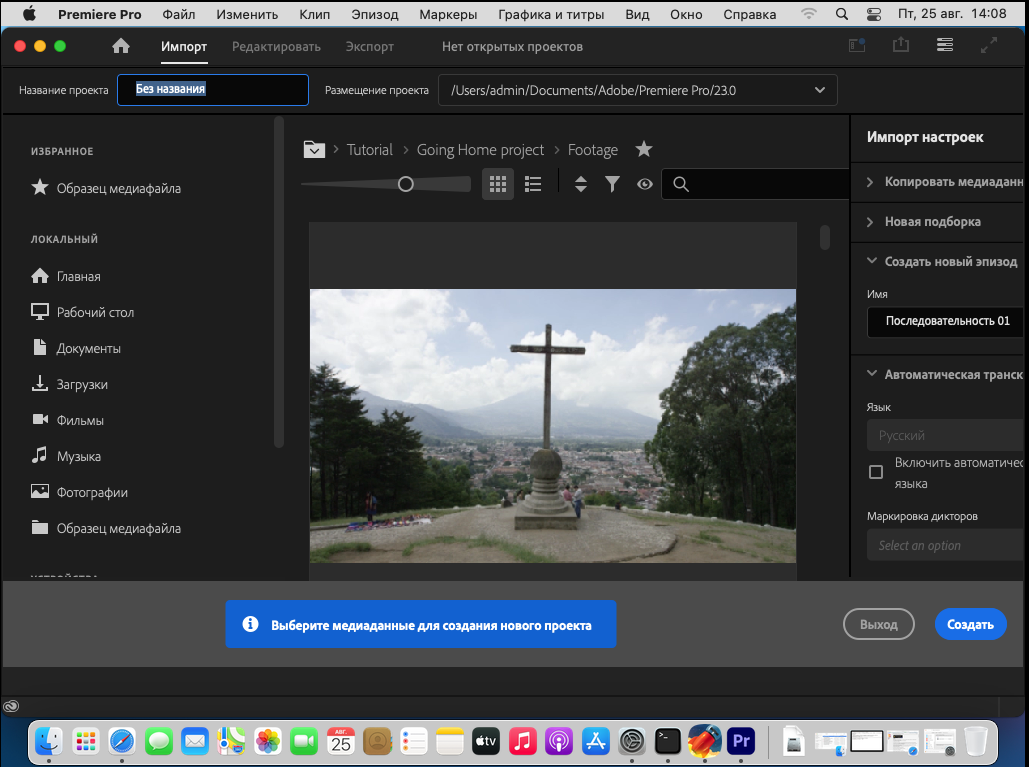Open the media filter funnel icon

coord(612,184)
